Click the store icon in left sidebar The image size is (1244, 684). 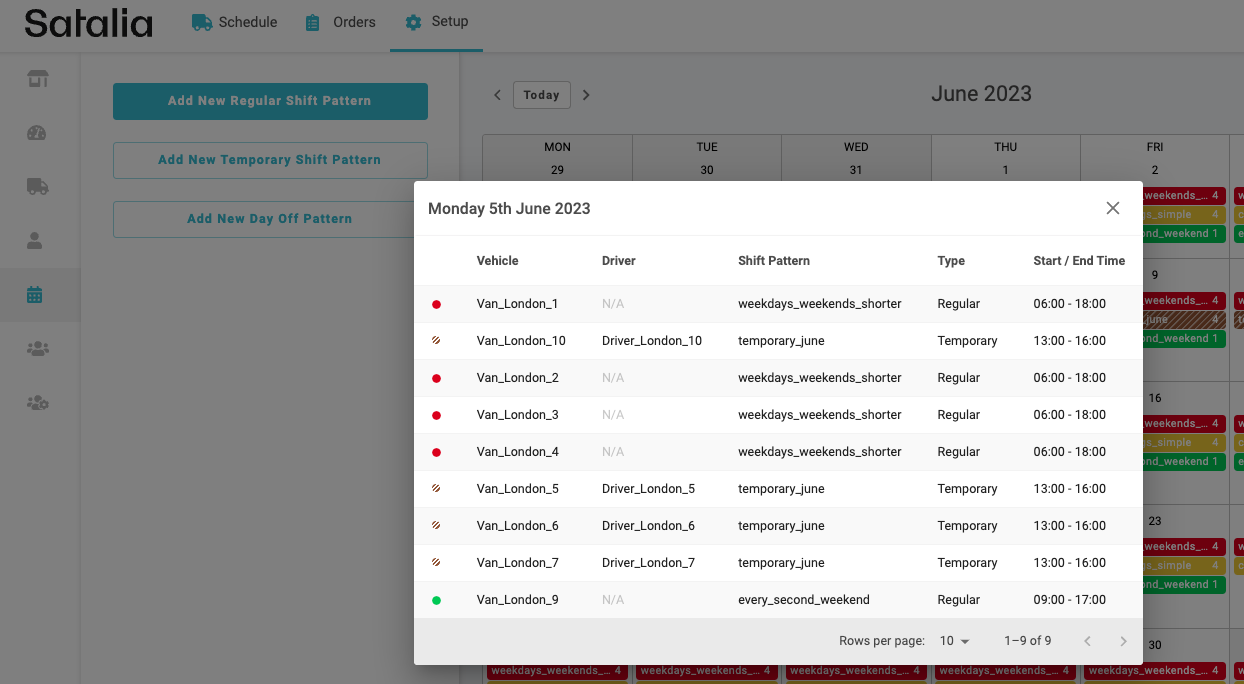click(x=38, y=79)
